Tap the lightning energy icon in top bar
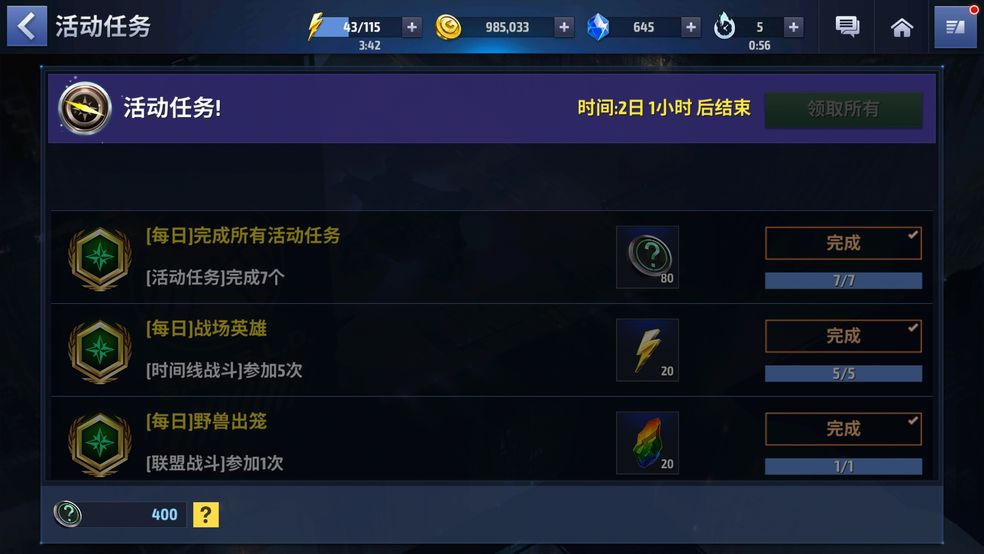 pyautogui.click(x=315, y=26)
